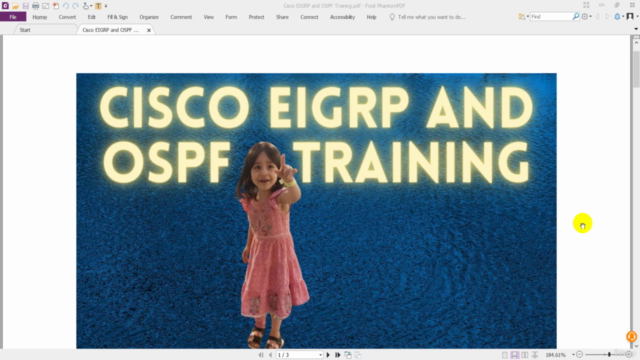Open the zoom percentage dropdown arrow
Screen dimensions: 640x360
coord(573,355)
